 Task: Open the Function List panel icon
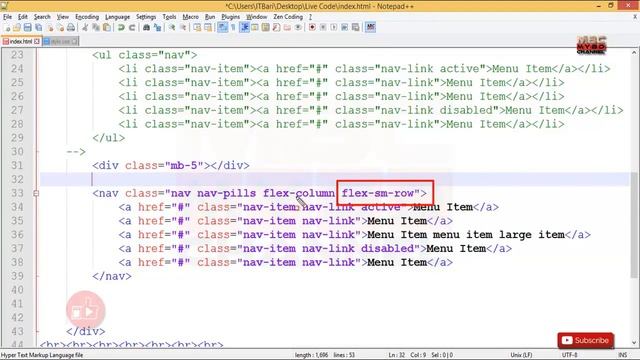(276, 27)
